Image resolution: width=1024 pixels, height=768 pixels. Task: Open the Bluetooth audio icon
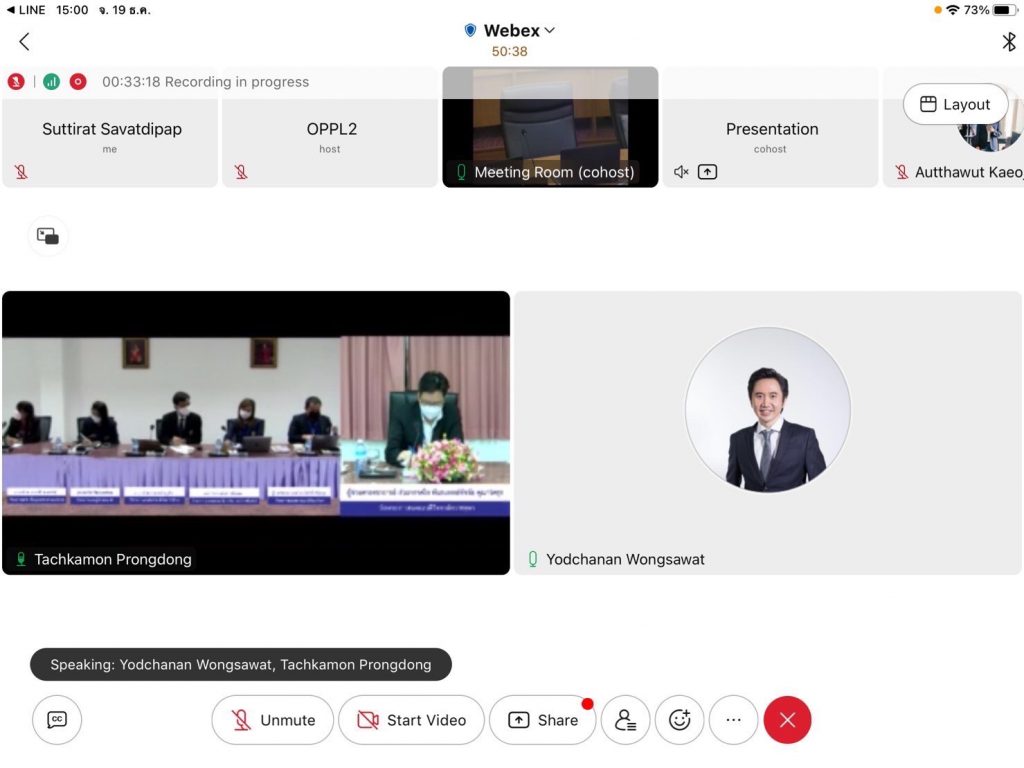tap(1008, 41)
